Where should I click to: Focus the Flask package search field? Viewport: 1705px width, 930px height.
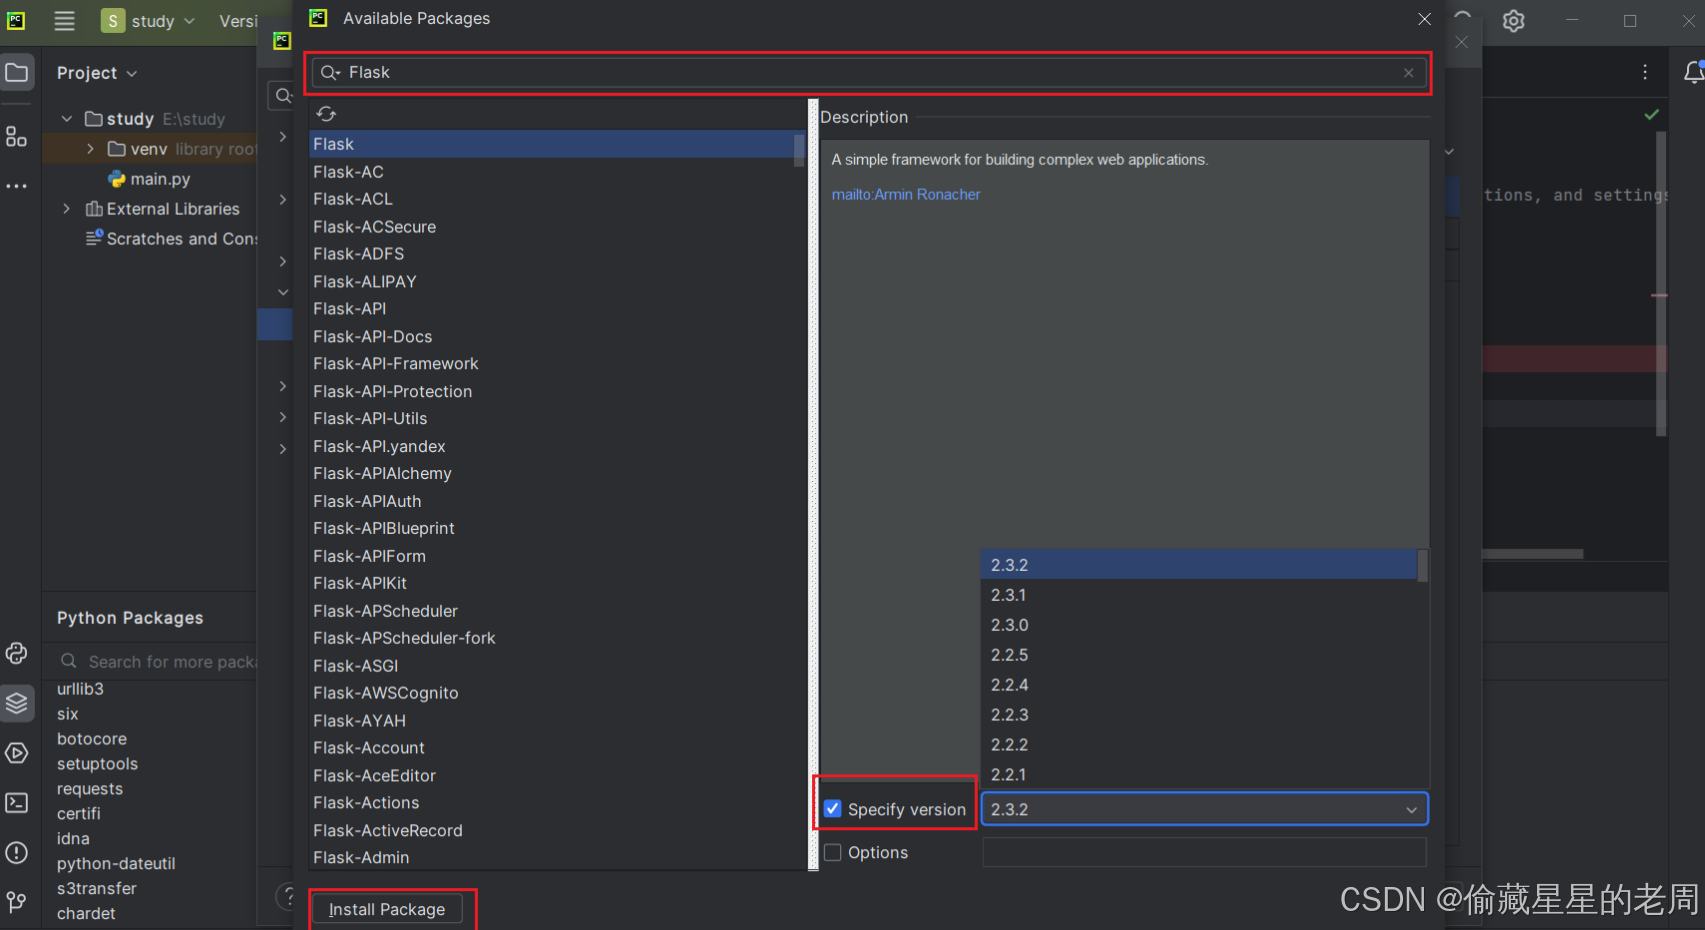coord(868,73)
